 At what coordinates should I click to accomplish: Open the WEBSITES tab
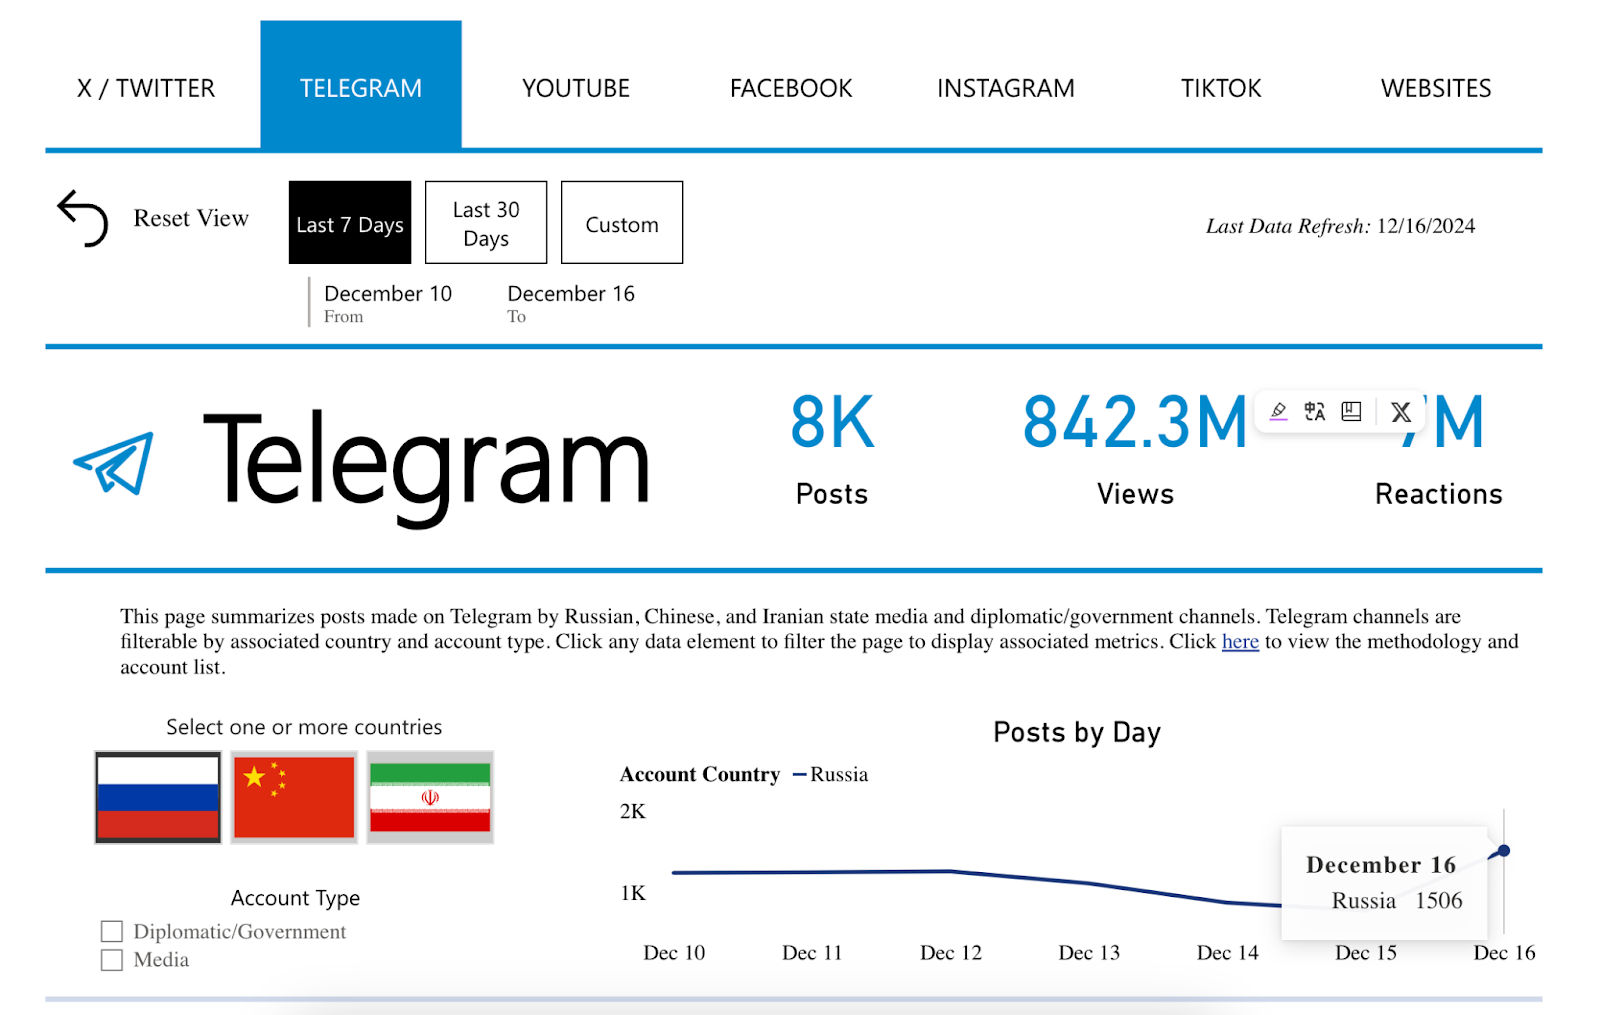[x=1436, y=88]
